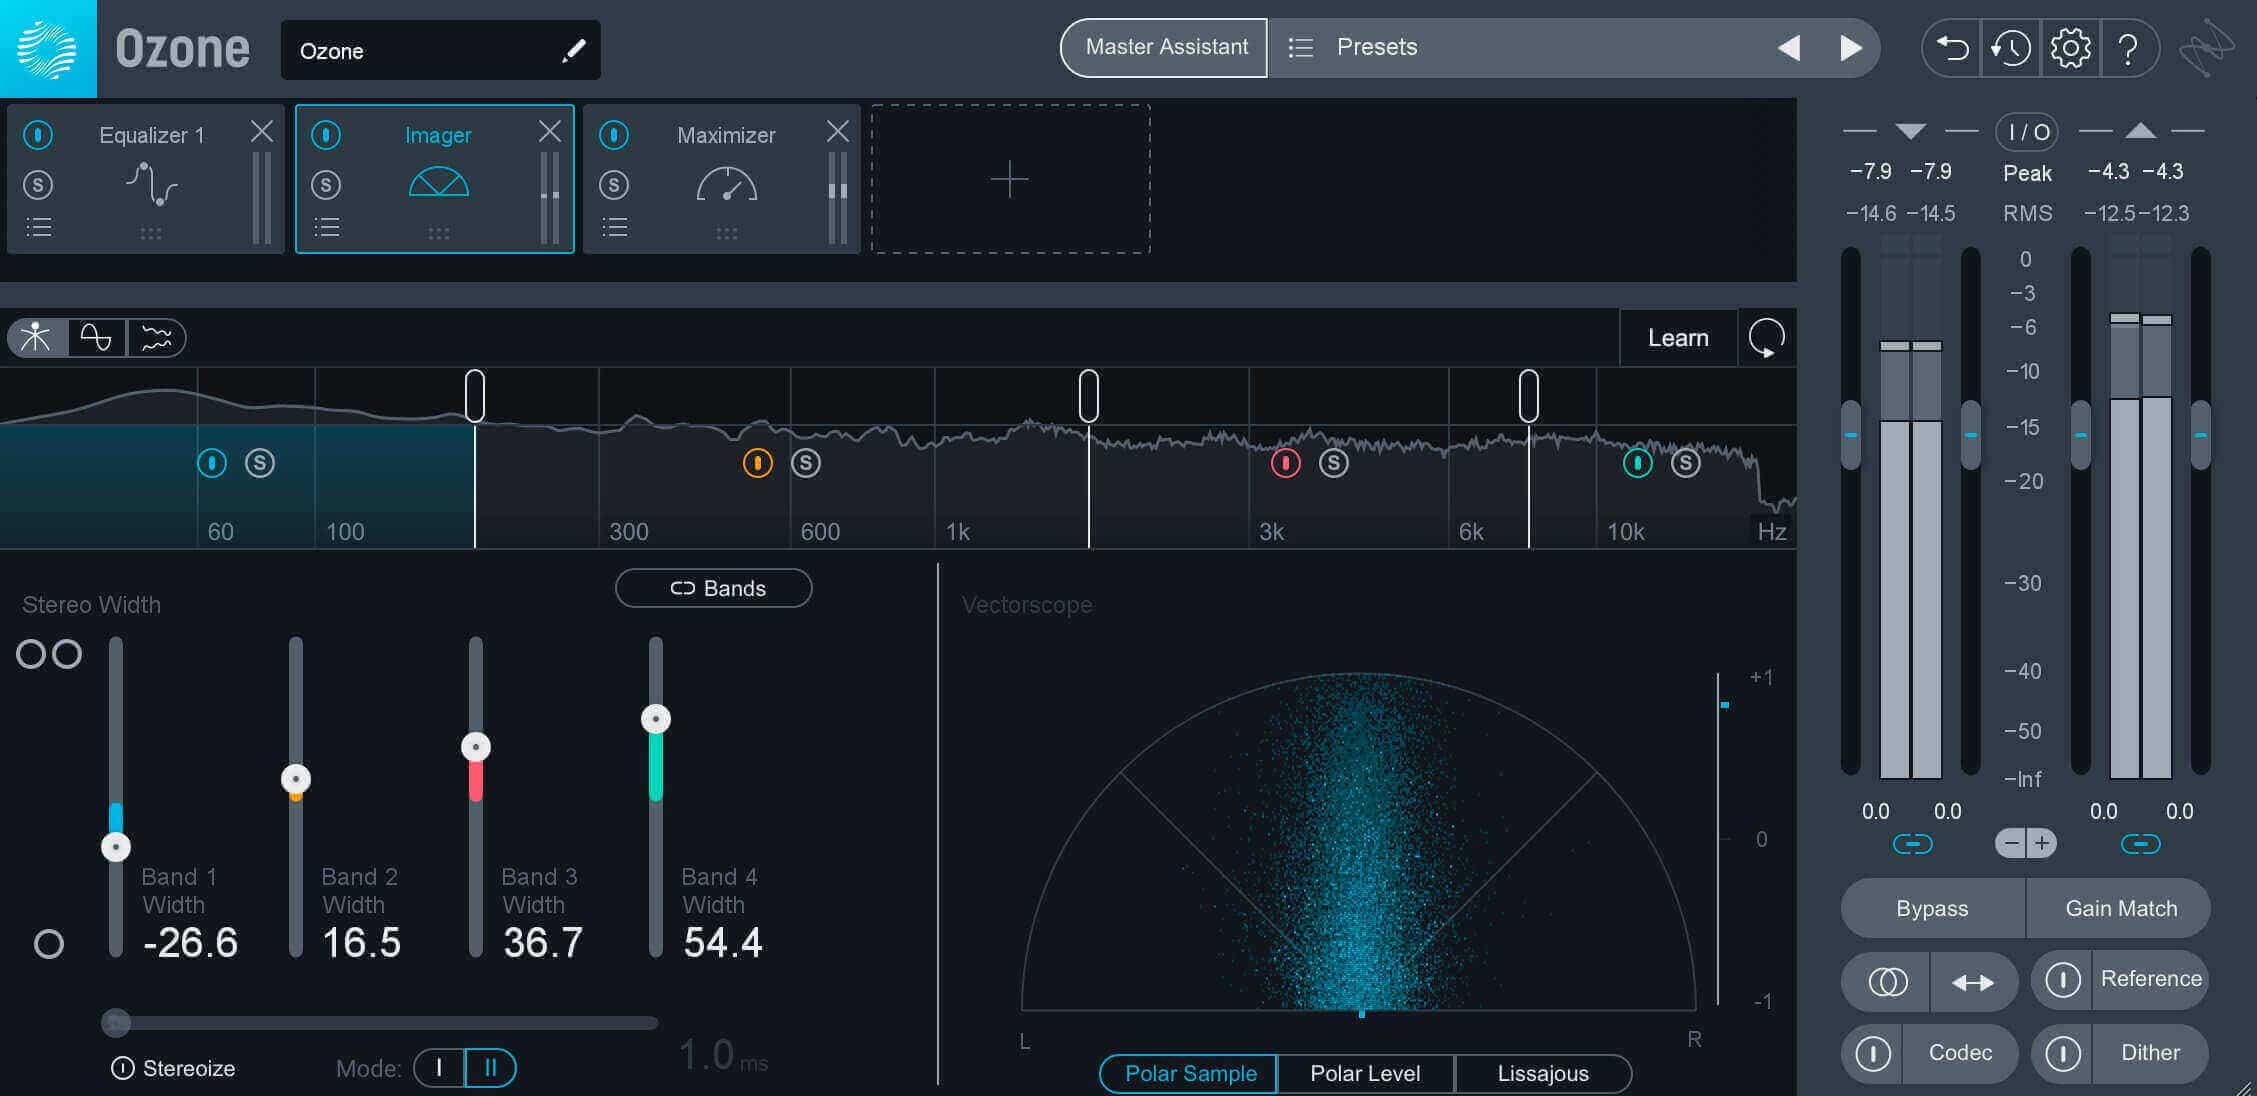Screen dimensions: 2257x1096
Task: Reset the Learn crossover refresh icon
Action: click(1767, 338)
